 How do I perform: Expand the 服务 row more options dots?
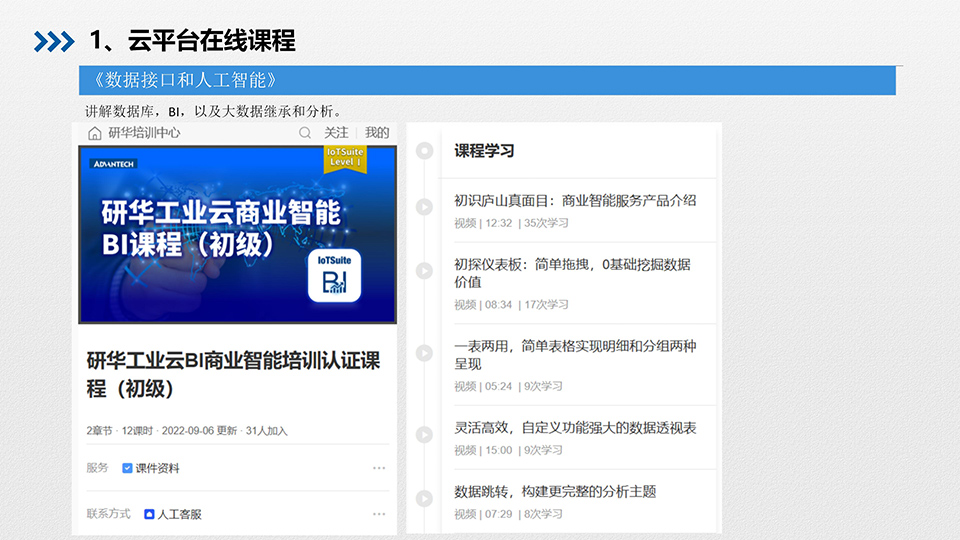(x=379, y=468)
